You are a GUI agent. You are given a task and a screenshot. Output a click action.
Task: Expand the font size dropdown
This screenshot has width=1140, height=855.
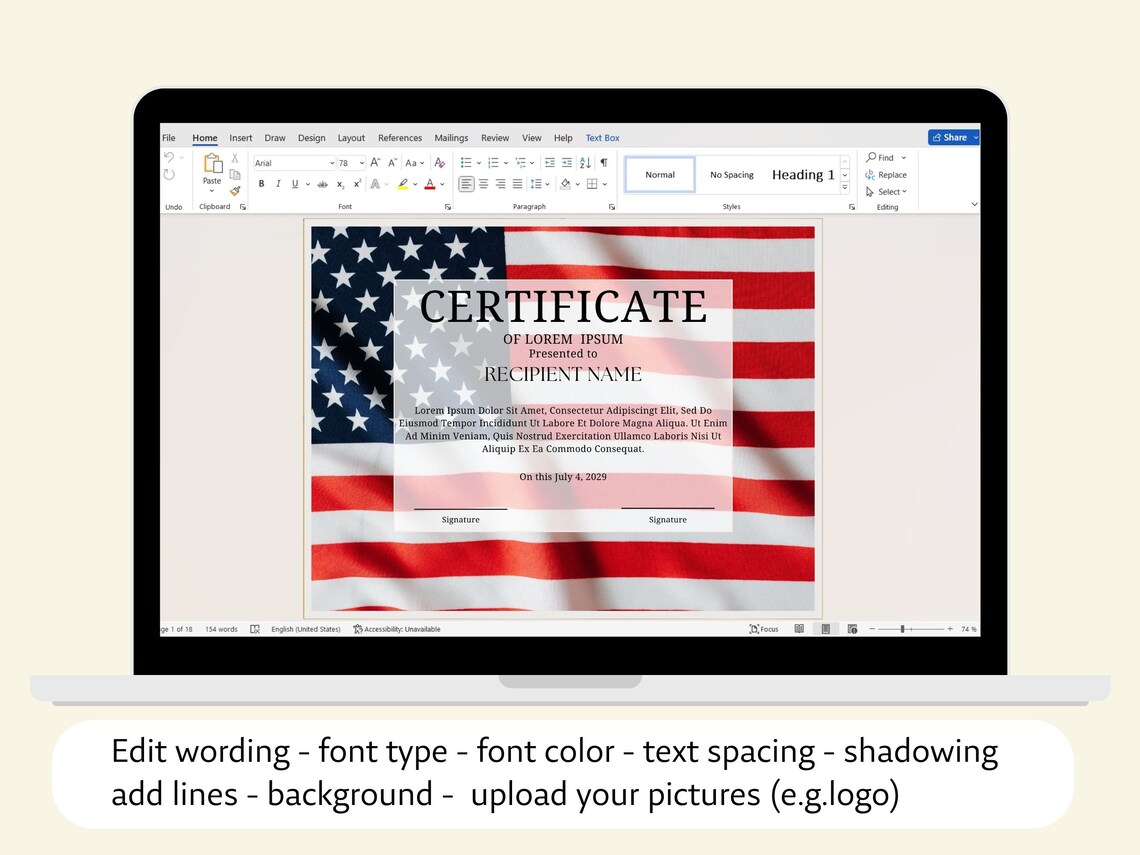(362, 162)
